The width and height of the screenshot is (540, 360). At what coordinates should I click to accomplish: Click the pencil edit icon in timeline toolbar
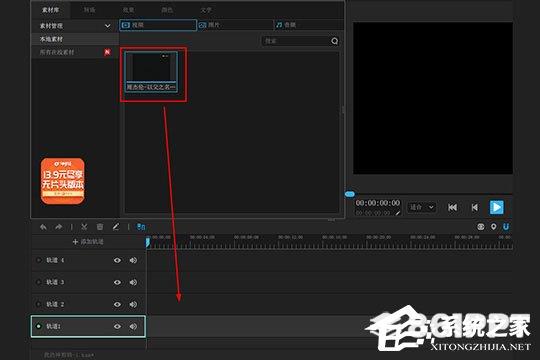click(116, 227)
